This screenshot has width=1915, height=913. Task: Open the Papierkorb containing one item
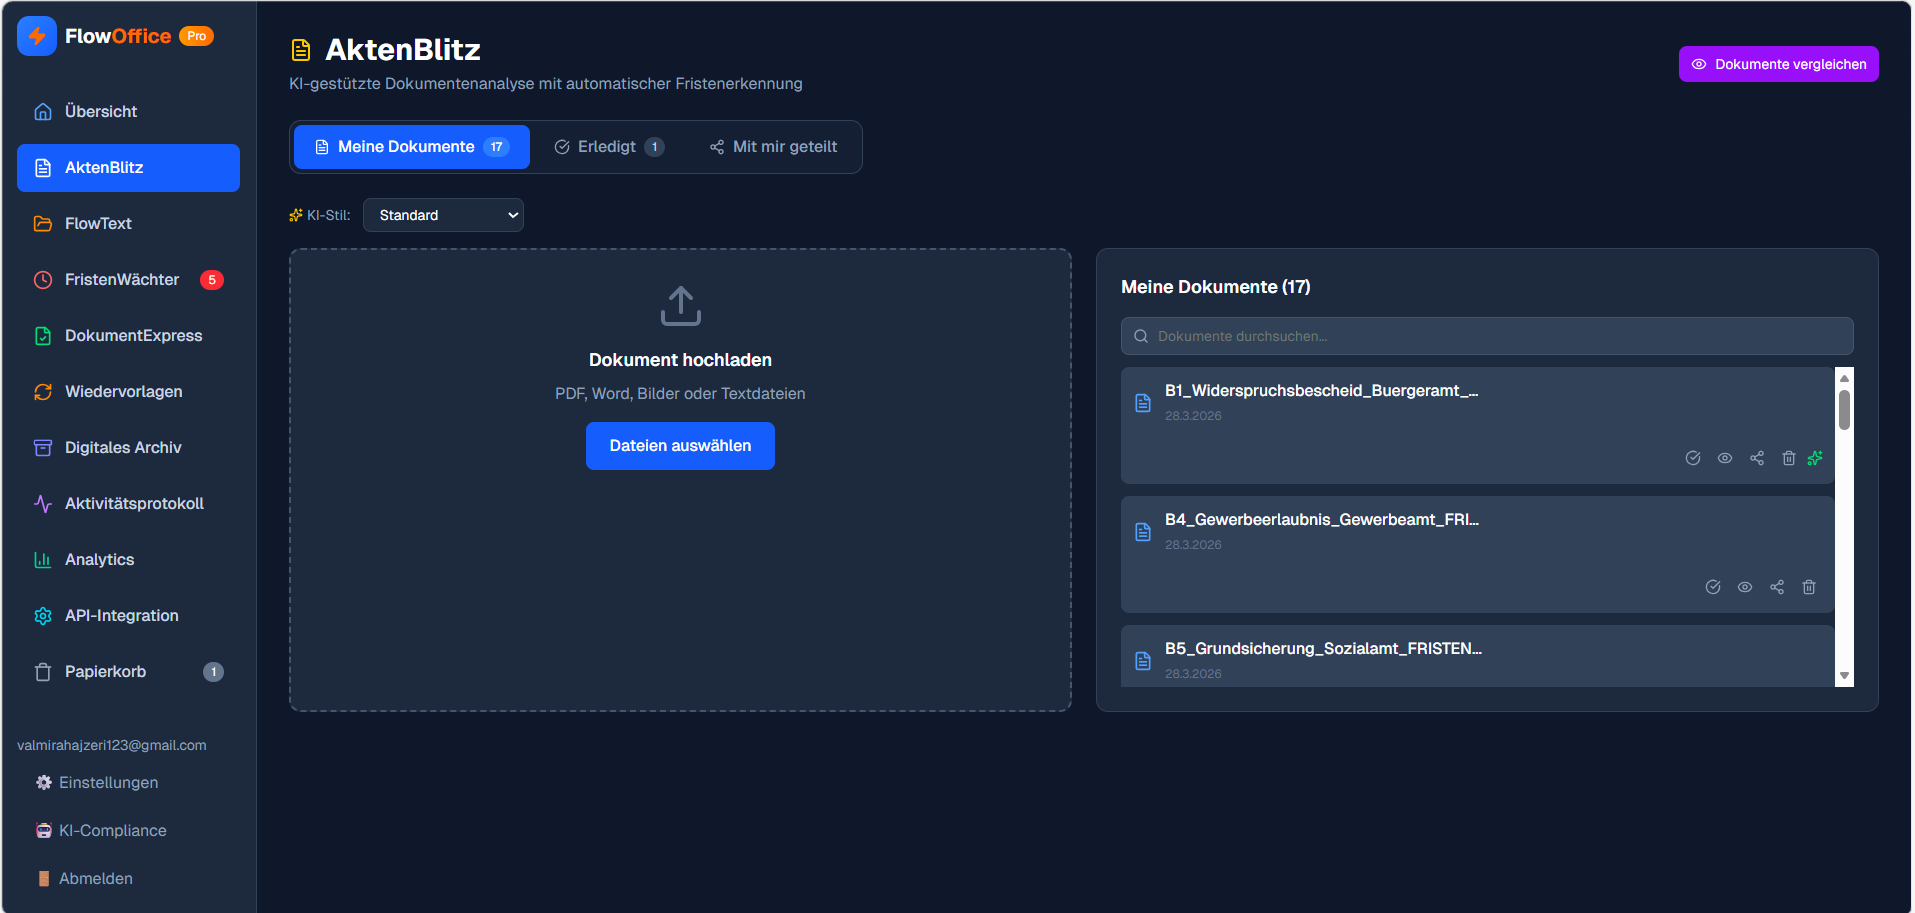click(x=105, y=671)
